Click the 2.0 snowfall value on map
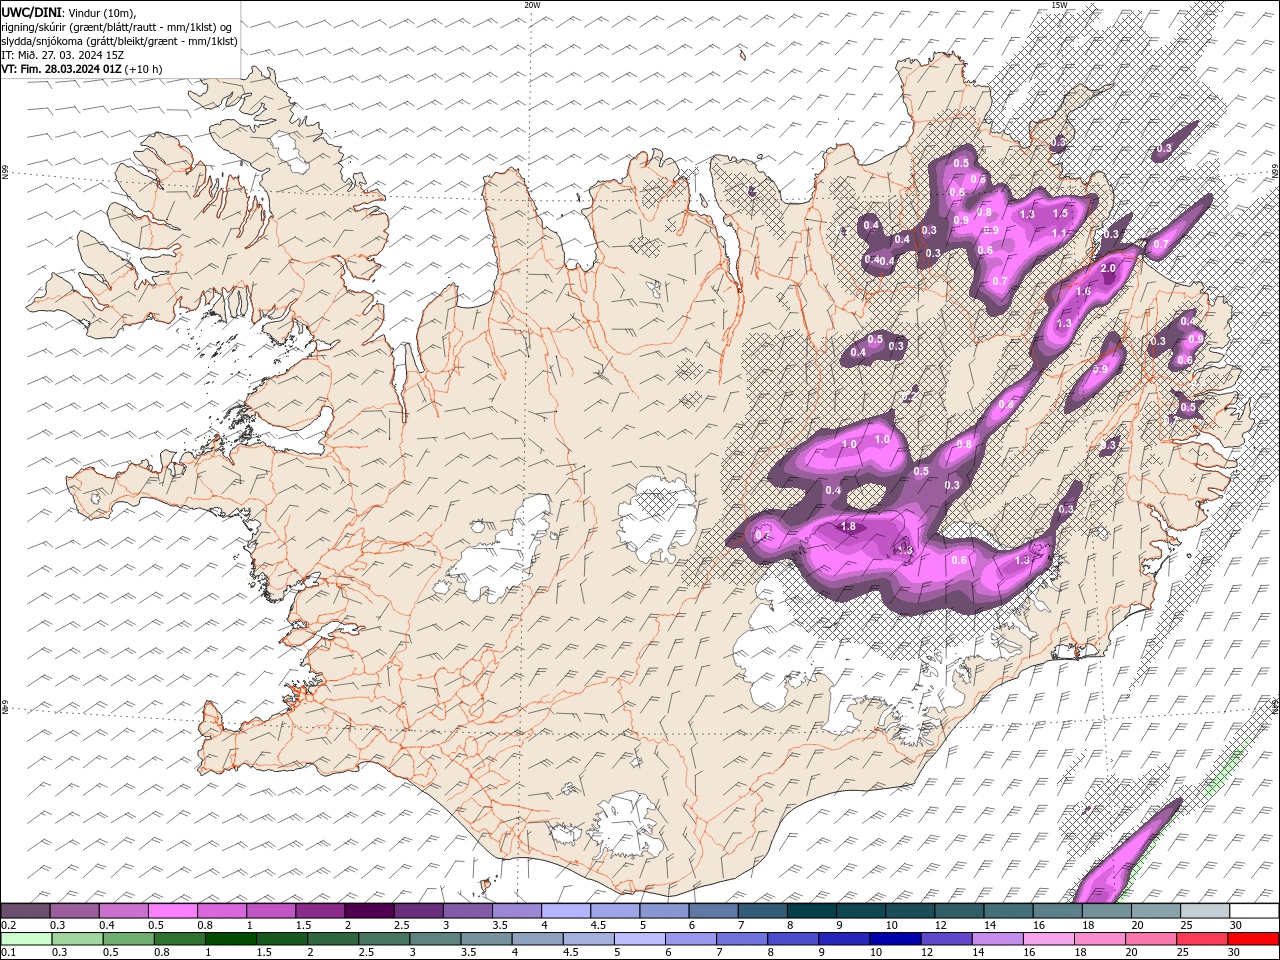The image size is (1280, 960). coord(1108,269)
